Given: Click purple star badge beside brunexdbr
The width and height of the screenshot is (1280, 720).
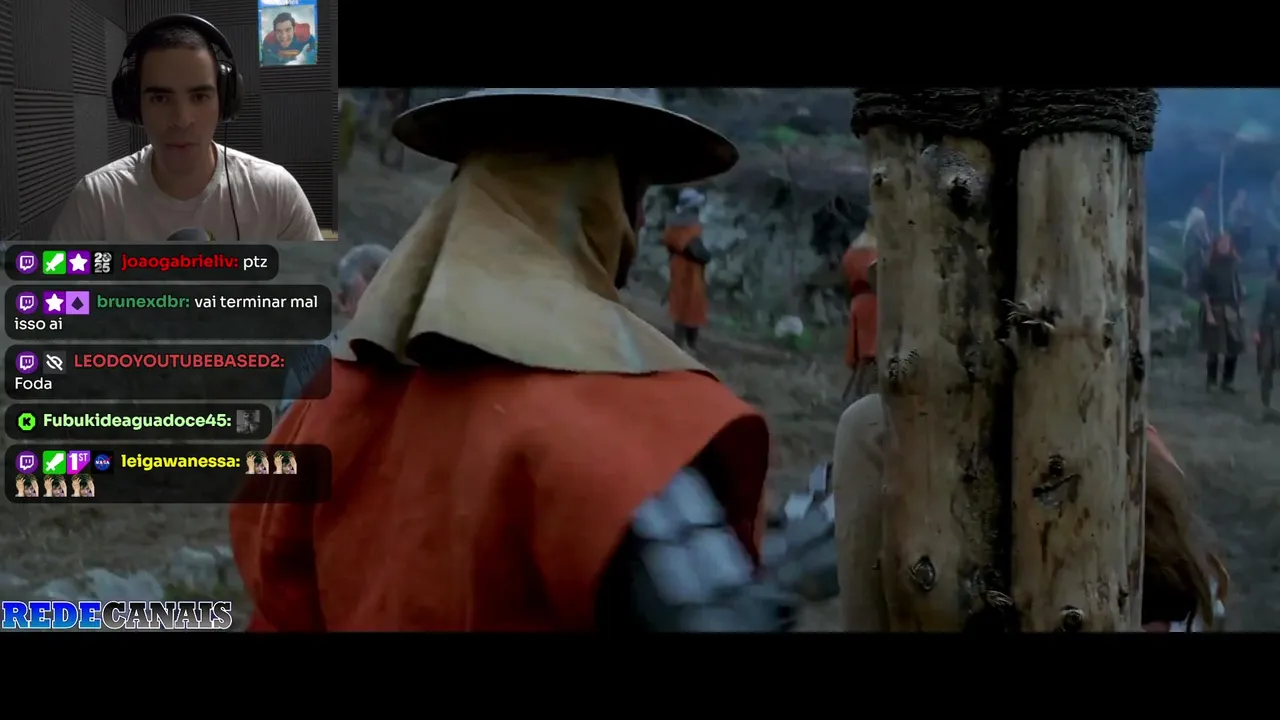Looking at the screenshot, I should (x=53, y=302).
